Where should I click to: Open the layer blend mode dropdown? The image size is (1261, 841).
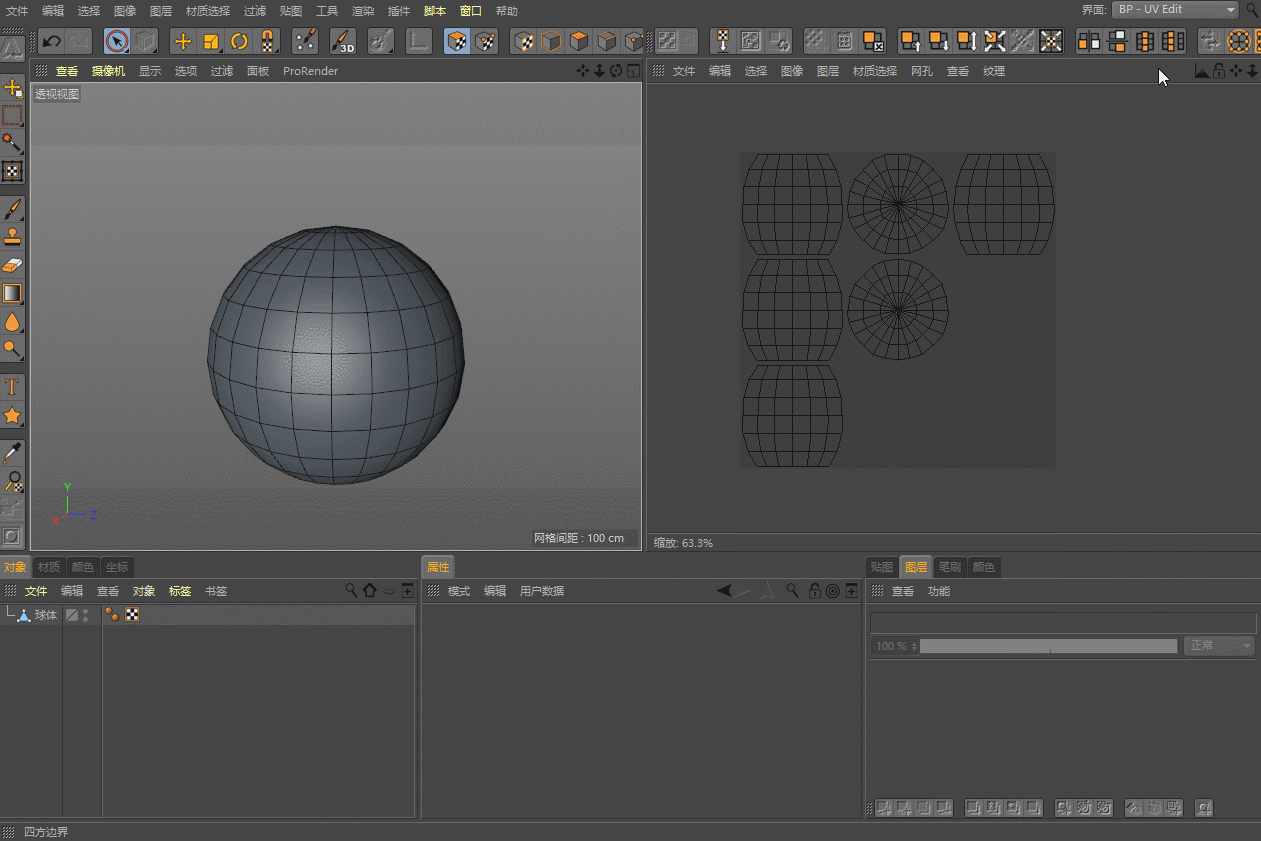click(1218, 646)
